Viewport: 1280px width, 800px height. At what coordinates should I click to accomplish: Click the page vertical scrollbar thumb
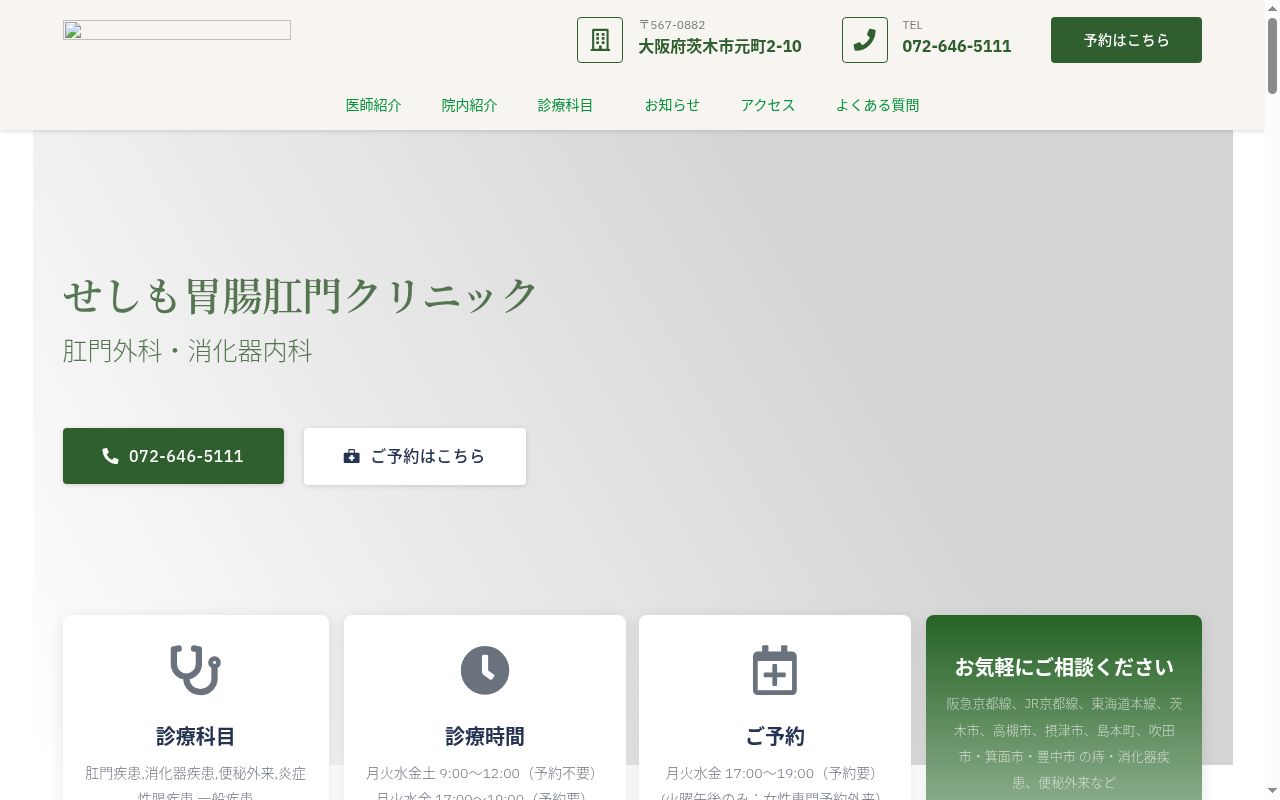click(1272, 55)
